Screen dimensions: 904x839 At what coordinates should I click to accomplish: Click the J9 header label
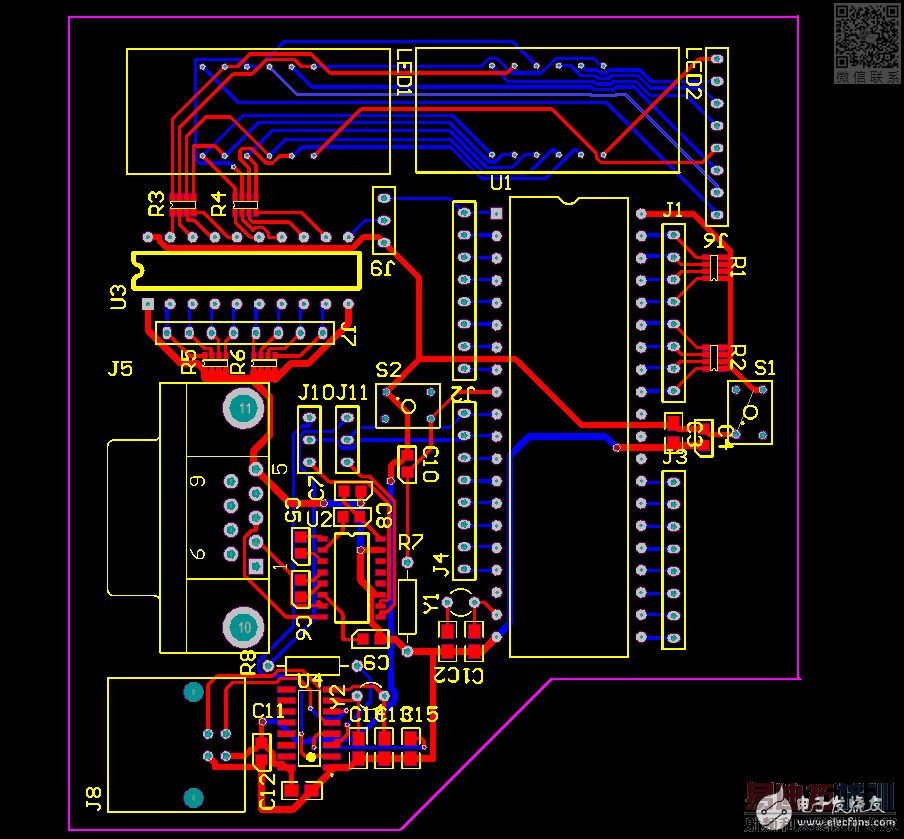click(382, 268)
